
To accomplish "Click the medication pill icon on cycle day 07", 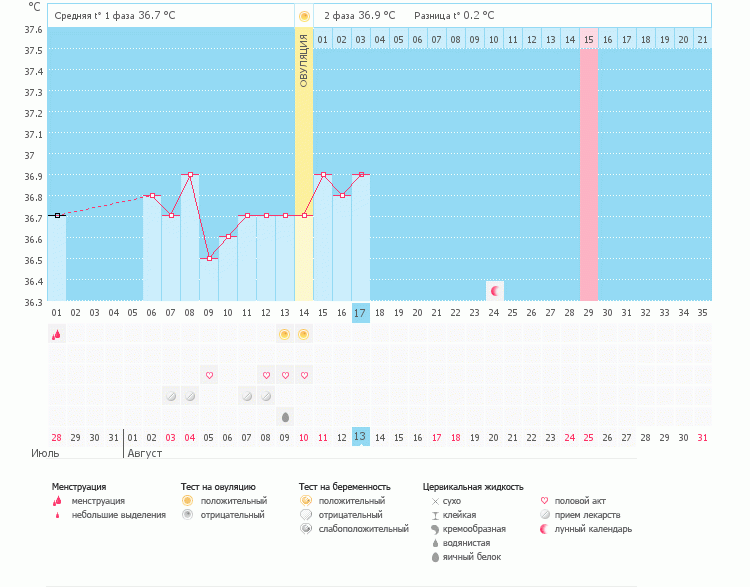I will 171,396.
